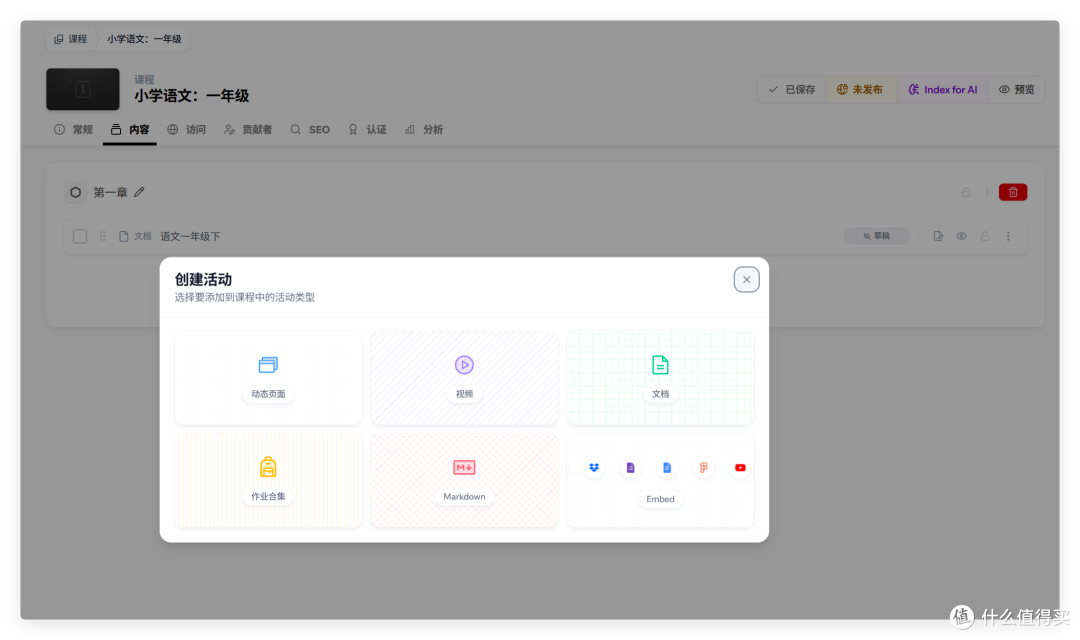The height and width of the screenshot is (640, 1080).
Task: Pick the 文档 activity card
Action: (x=660, y=378)
